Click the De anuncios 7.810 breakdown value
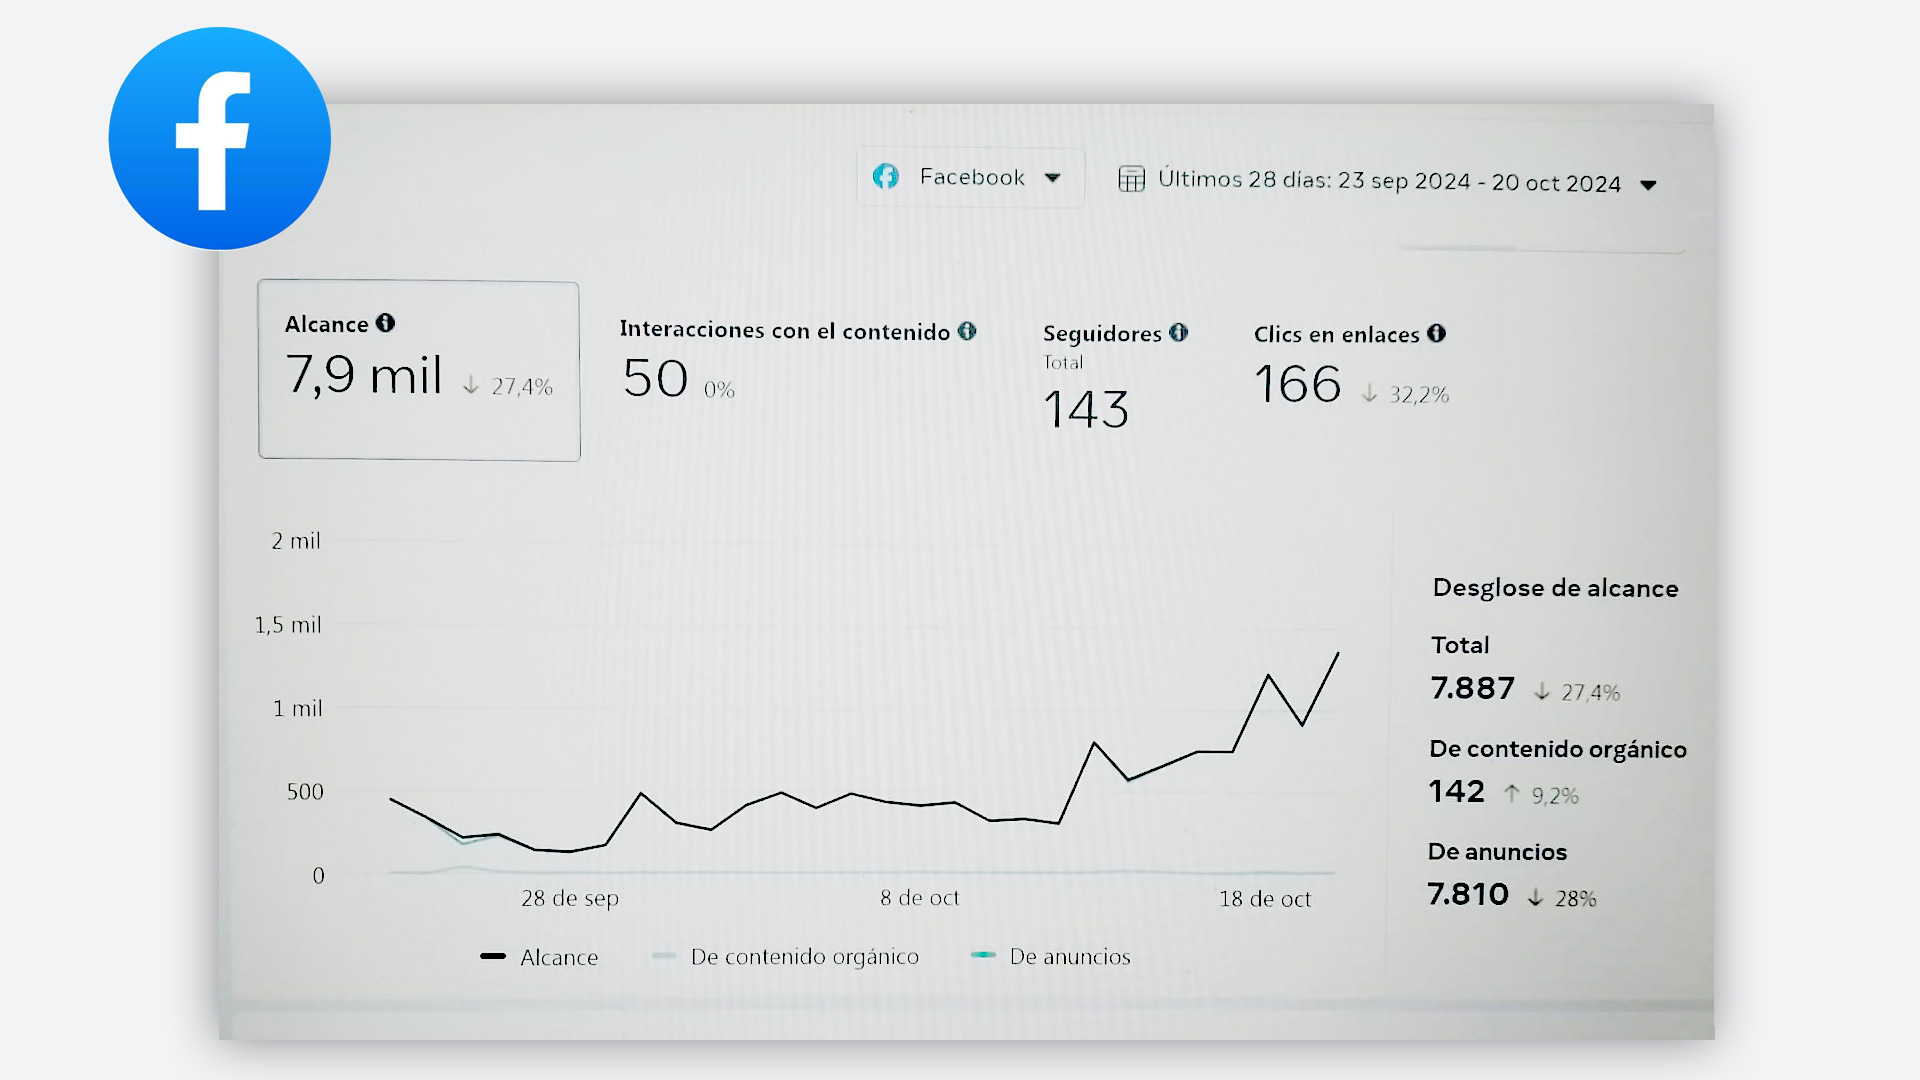Image resolution: width=1920 pixels, height=1080 pixels. coord(1467,894)
